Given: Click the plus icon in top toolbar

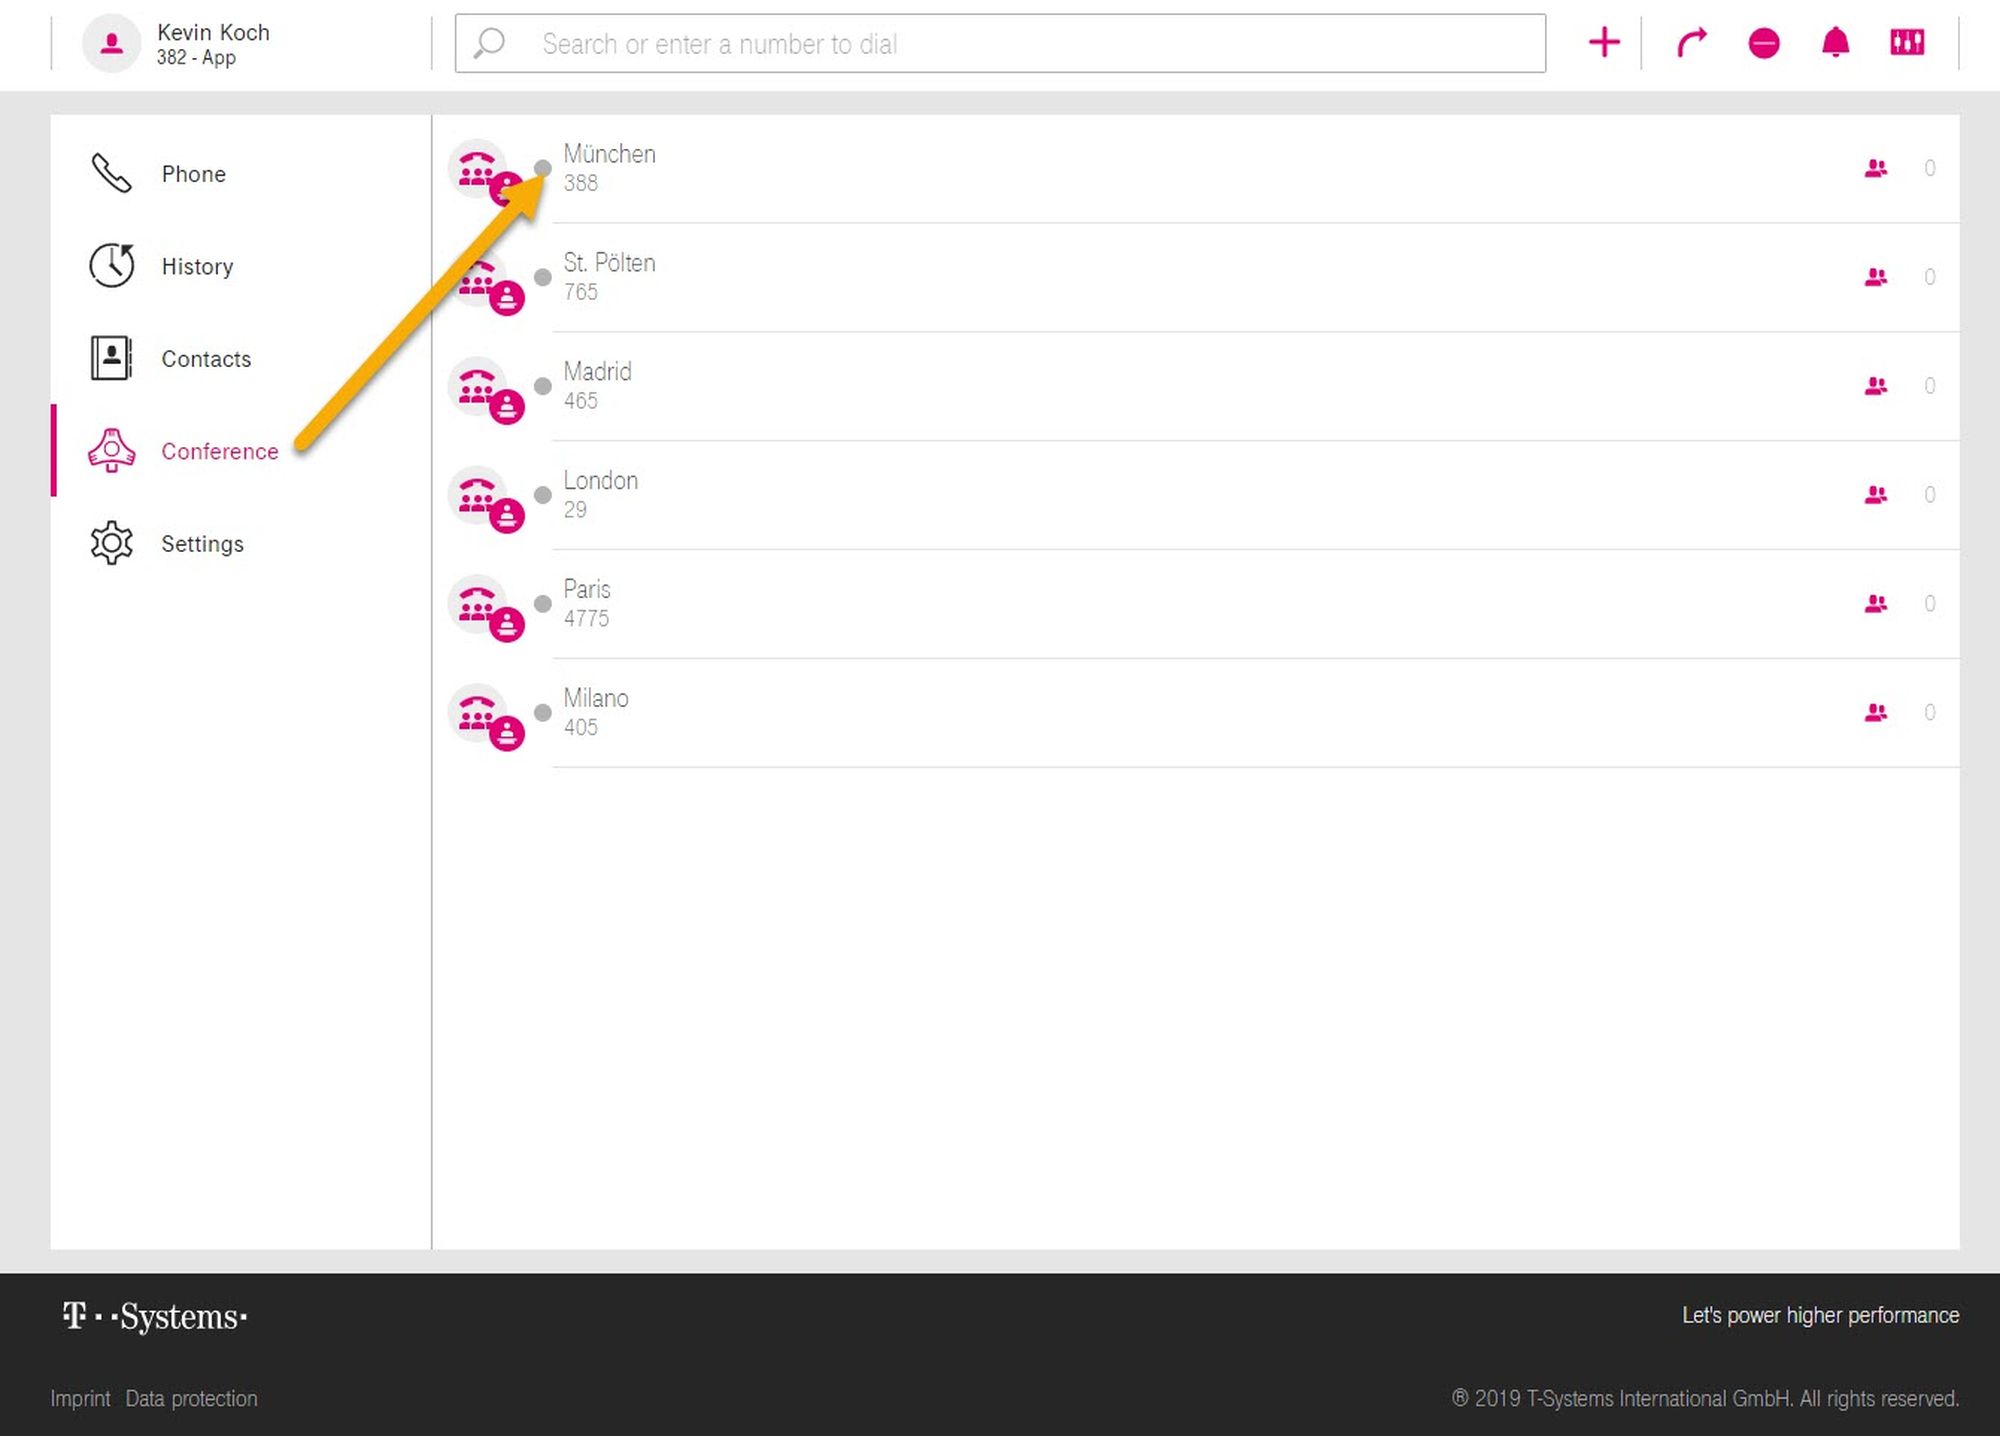Looking at the screenshot, I should point(1604,43).
